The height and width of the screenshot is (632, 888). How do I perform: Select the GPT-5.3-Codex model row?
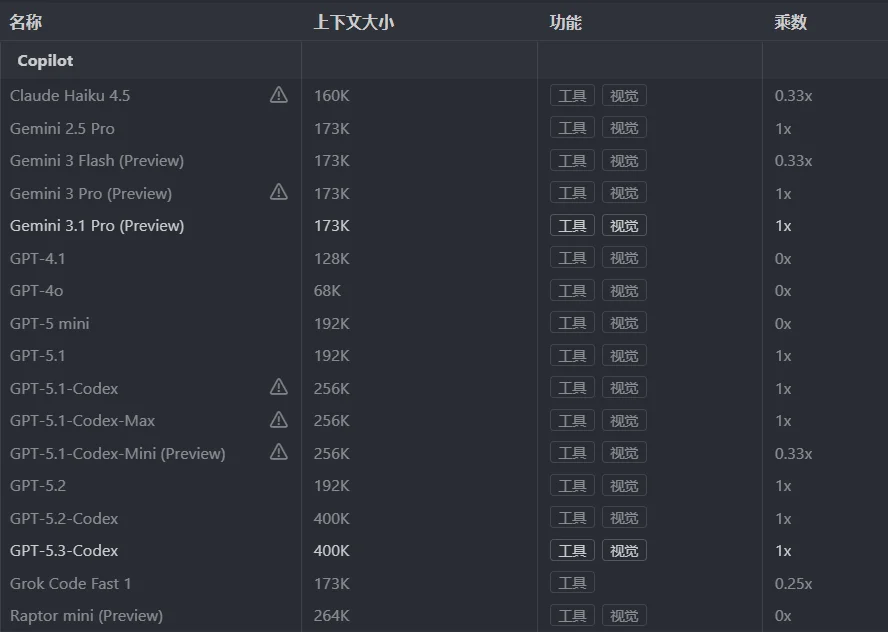pyautogui.click(x=64, y=551)
